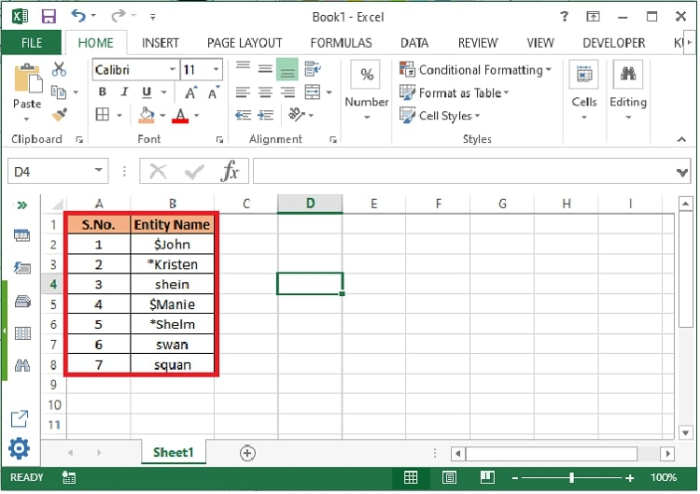The image size is (700, 494).
Task: Expand the Number group dropdown
Action: (x=367, y=117)
